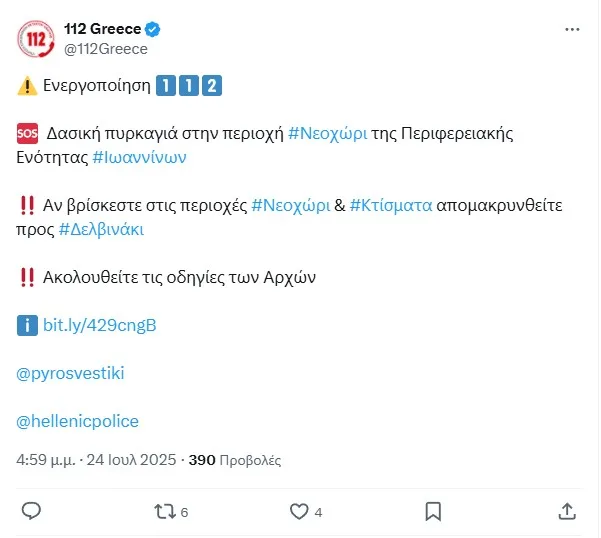Like the tweet with heart icon
601x538 pixels.
coord(298,511)
